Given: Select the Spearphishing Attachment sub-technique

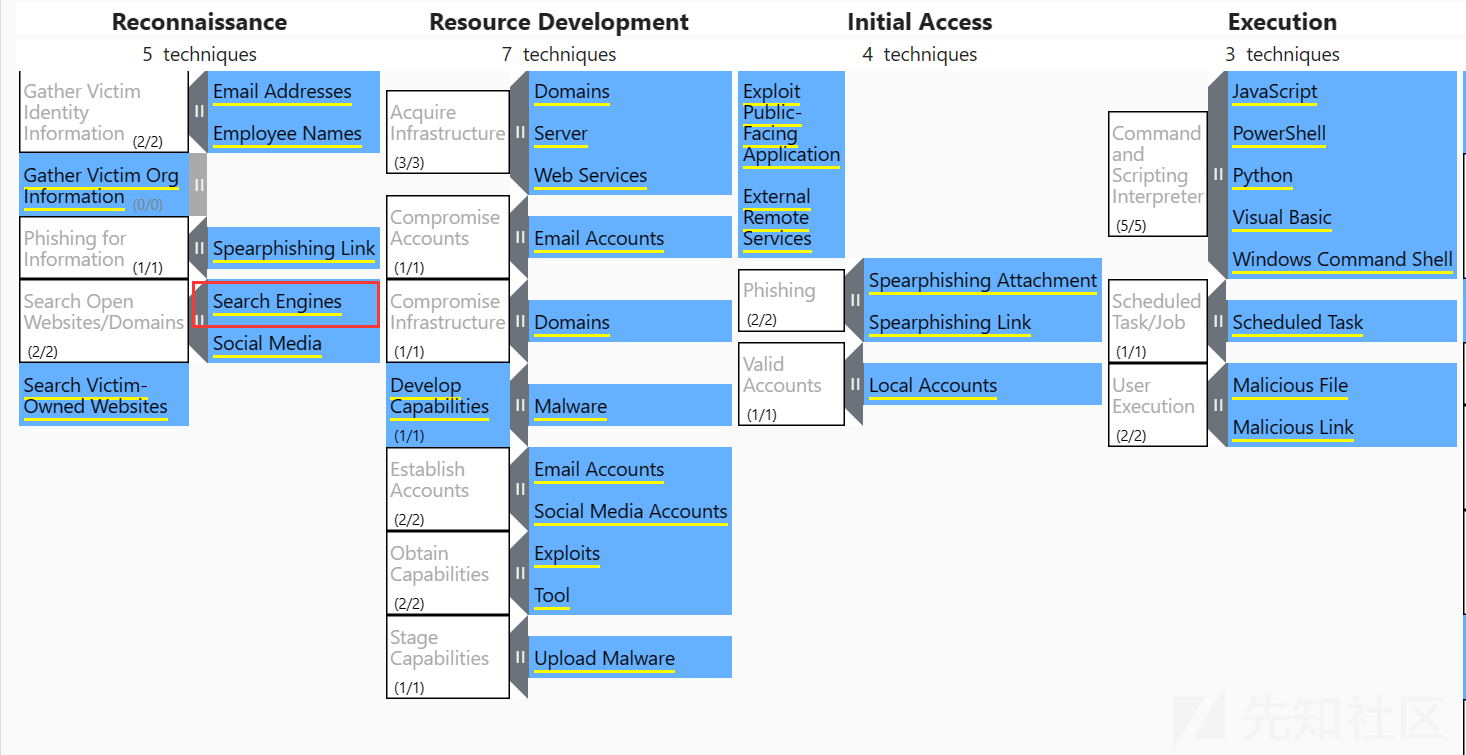Looking at the screenshot, I should [x=983, y=280].
